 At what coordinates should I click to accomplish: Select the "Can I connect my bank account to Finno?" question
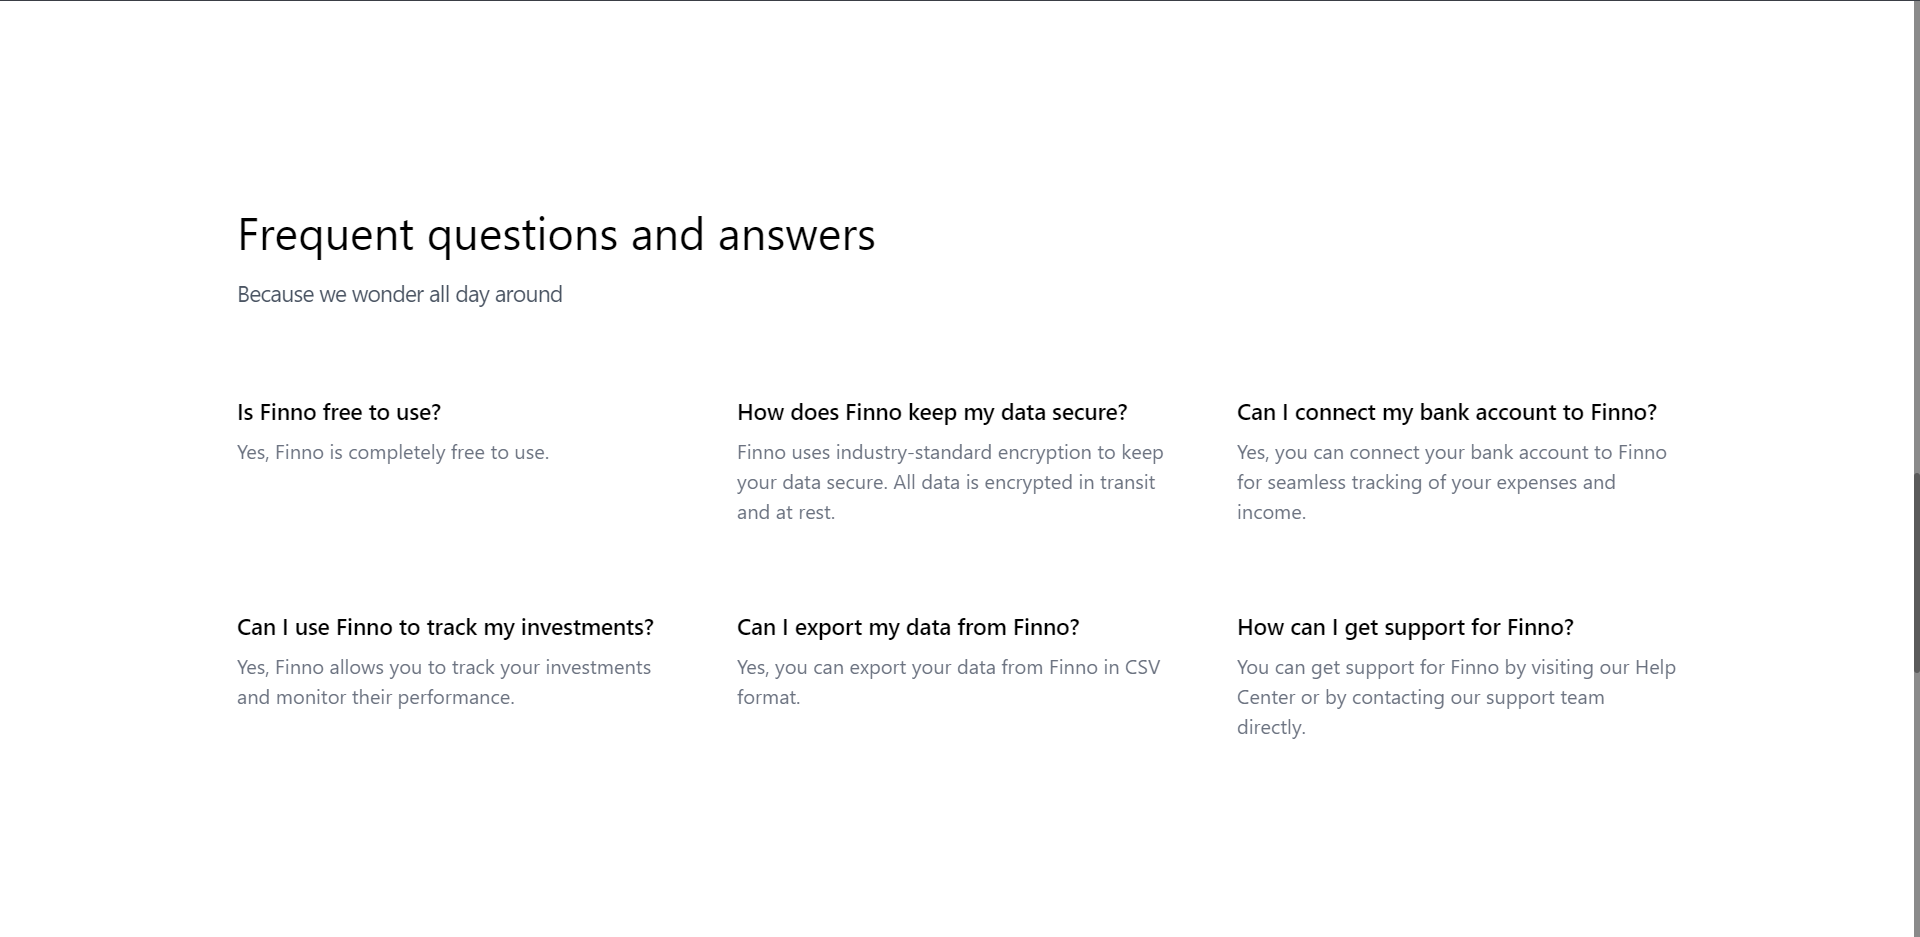click(1446, 412)
